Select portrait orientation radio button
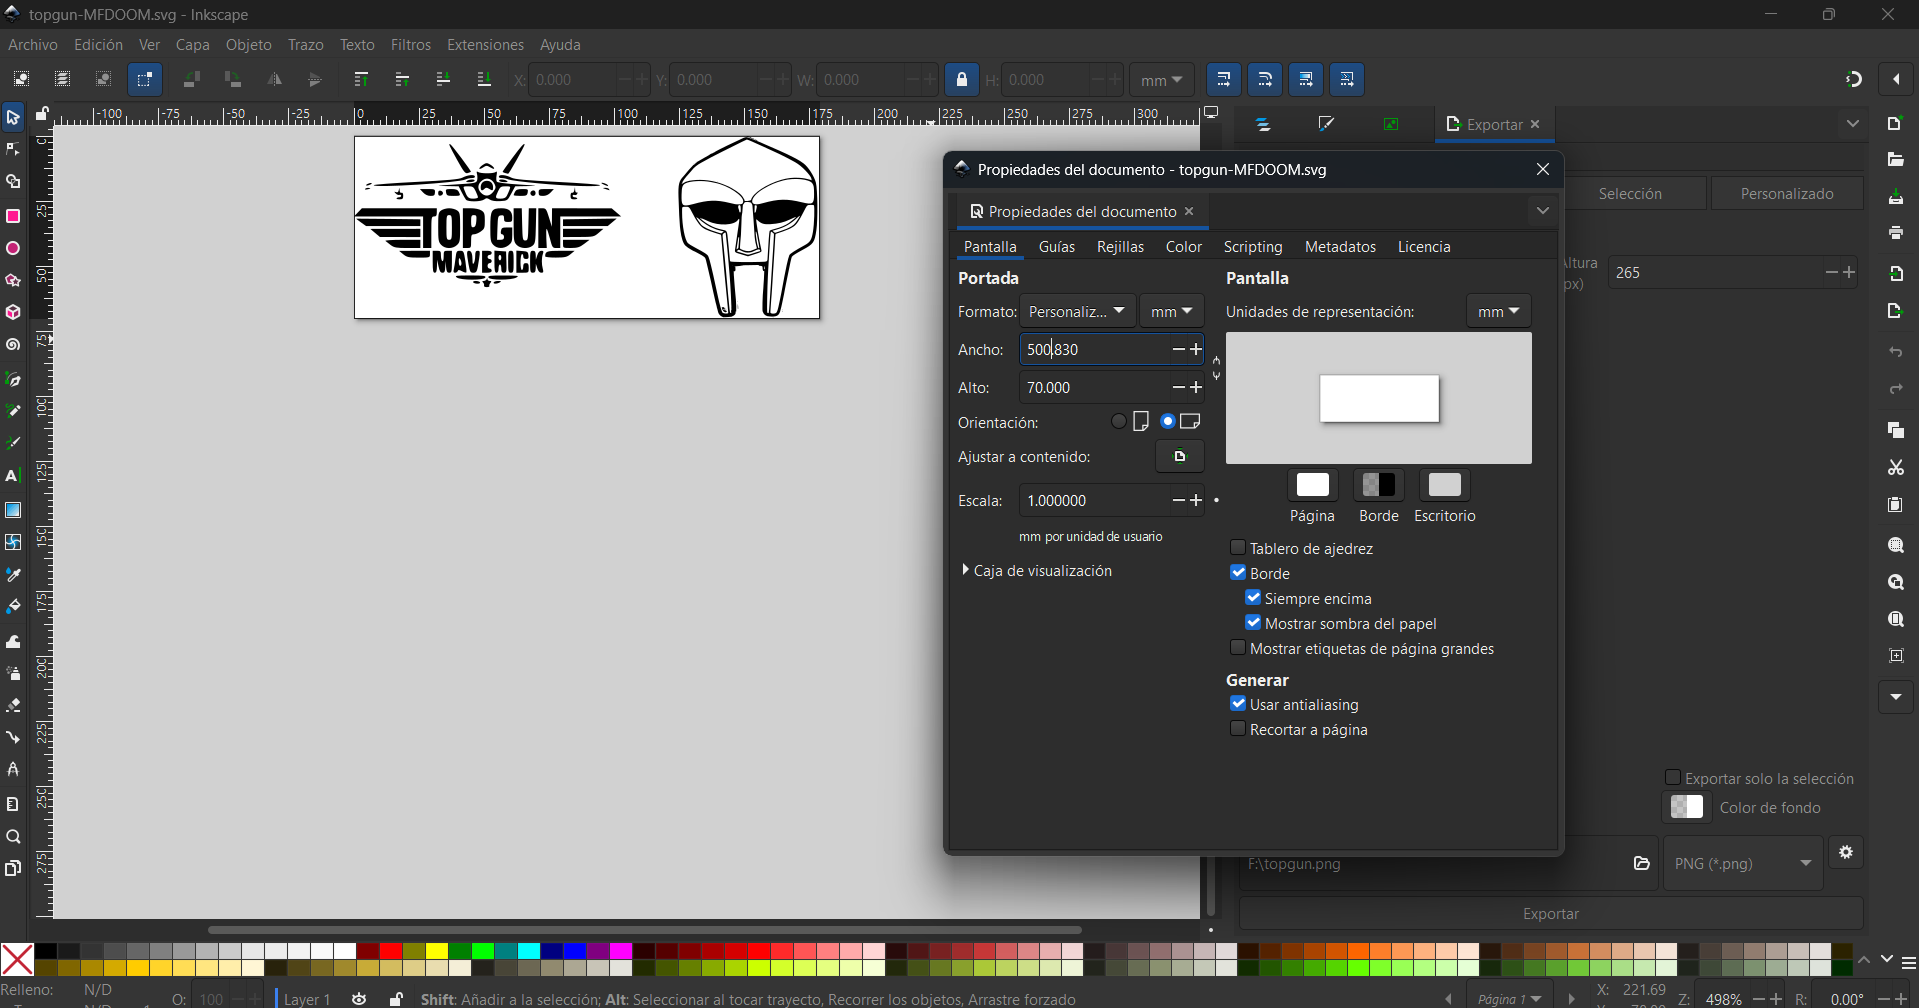1919x1008 pixels. click(1119, 422)
